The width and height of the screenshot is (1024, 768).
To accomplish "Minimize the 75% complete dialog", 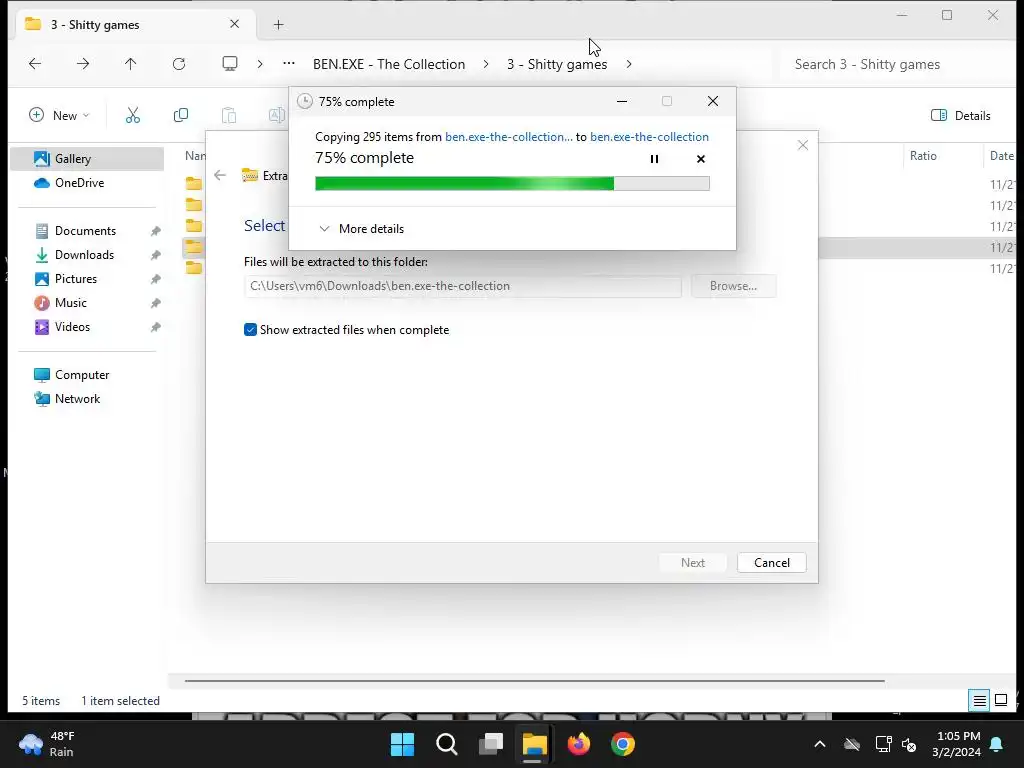I will pyautogui.click(x=622, y=101).
